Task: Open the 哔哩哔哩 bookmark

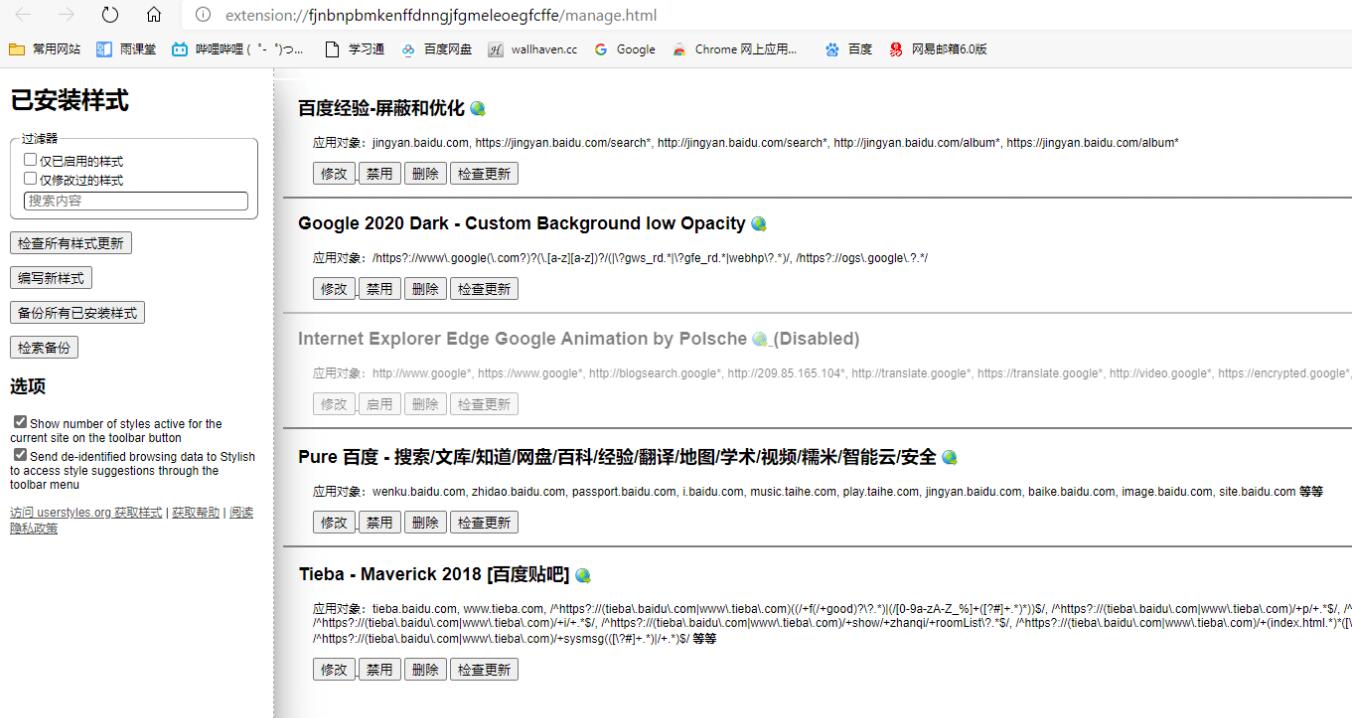Action: (x=237, y=49)
